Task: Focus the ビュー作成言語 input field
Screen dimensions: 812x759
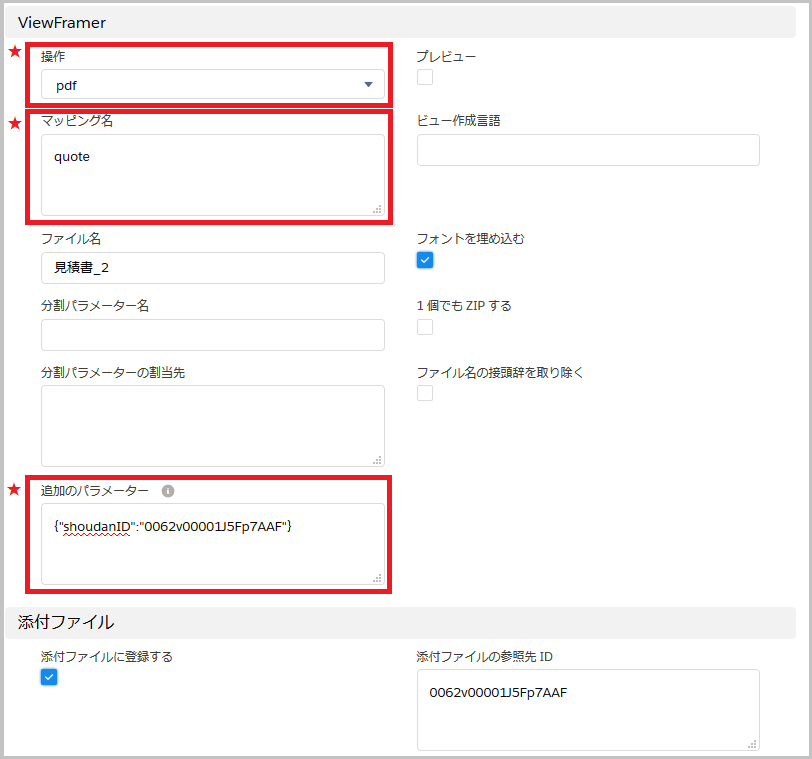Action: [588, 150]
